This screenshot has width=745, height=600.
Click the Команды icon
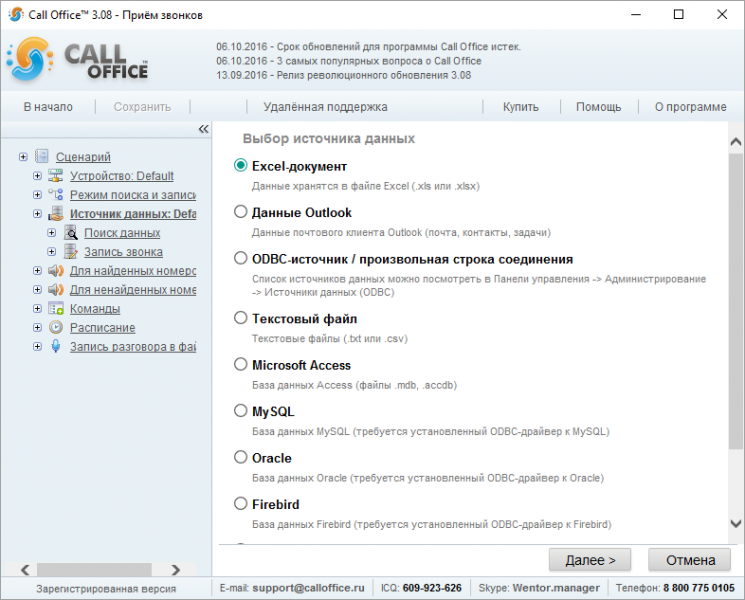tap(56, 308)
